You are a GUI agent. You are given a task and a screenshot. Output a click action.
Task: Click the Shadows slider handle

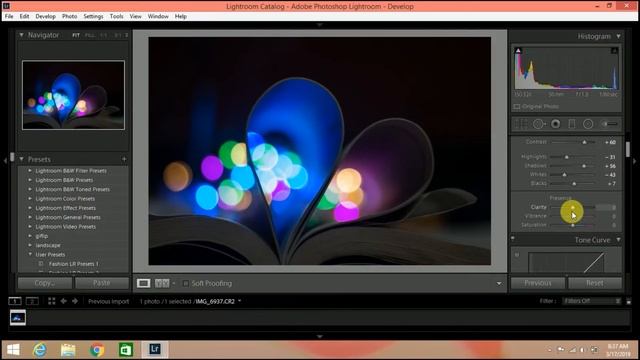tap(584, 166)
